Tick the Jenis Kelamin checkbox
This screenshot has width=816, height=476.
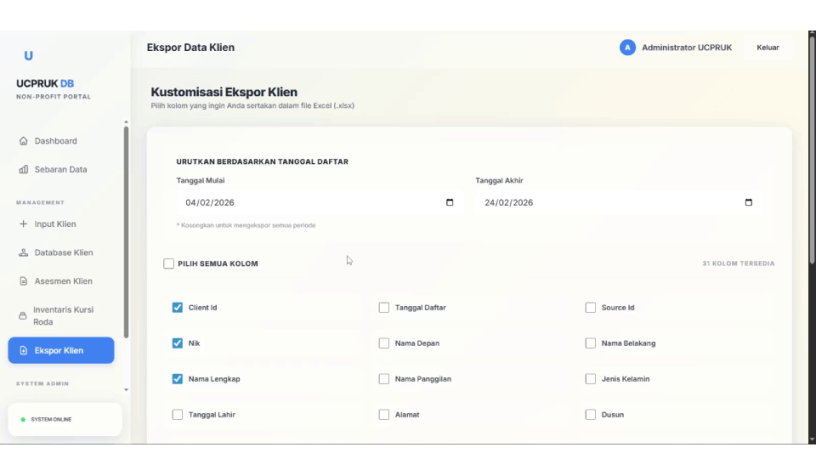pyautogui.click(x=591, y=379)
